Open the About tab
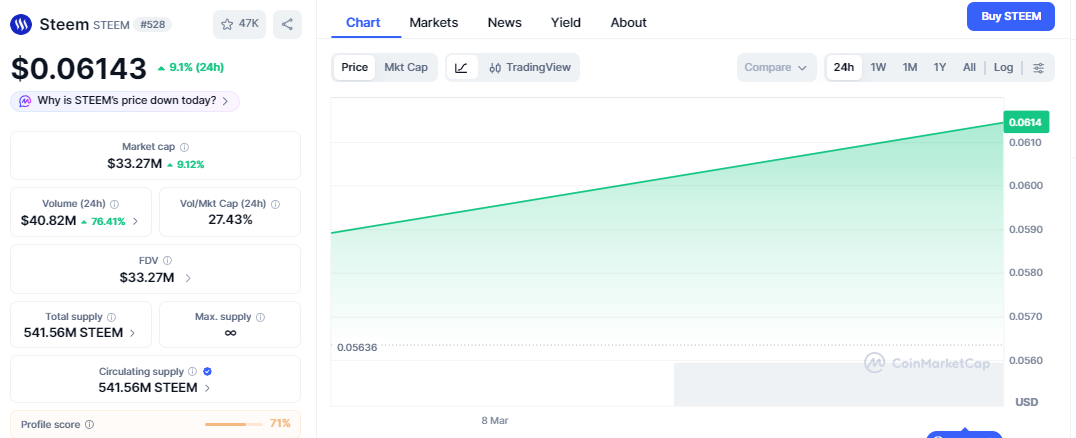This screenshot has height=438, width=1076. pos(629,23)
